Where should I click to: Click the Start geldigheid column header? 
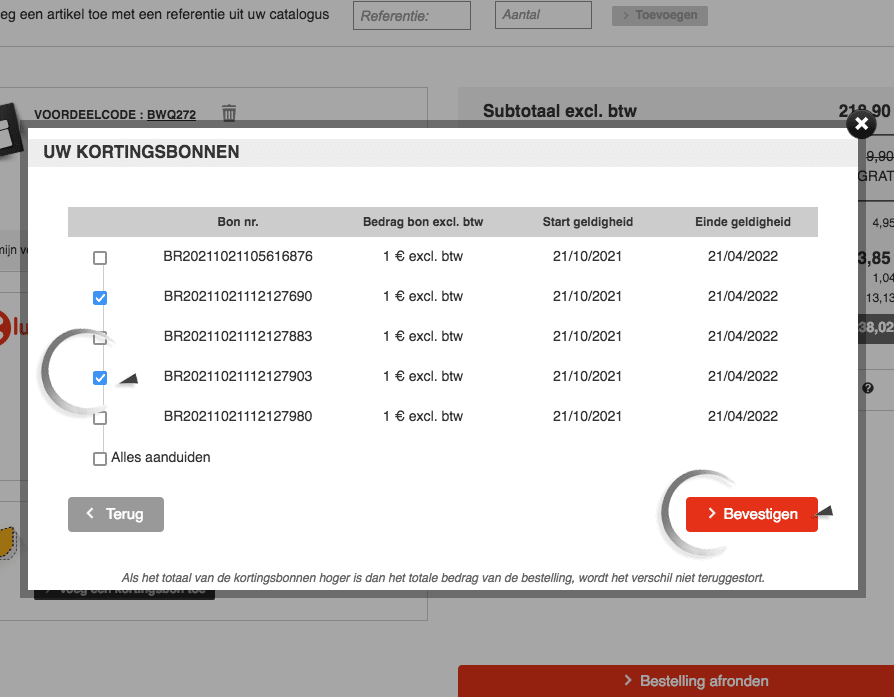pos(587,222)
